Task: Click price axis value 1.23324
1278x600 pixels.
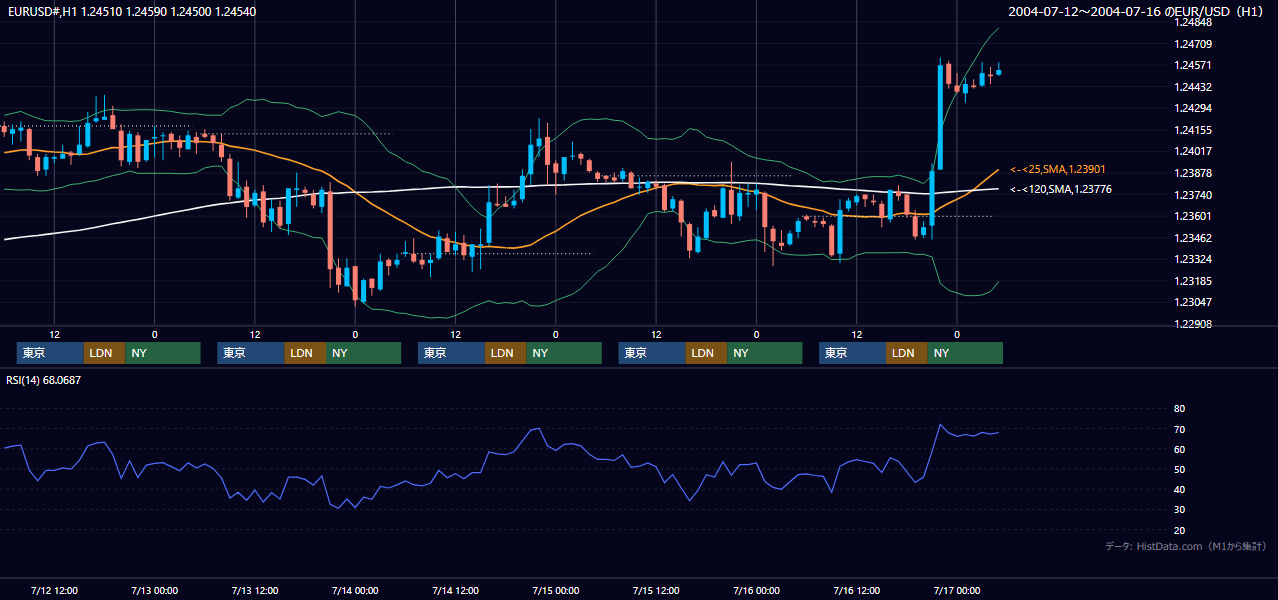Action: point(1192,259)
